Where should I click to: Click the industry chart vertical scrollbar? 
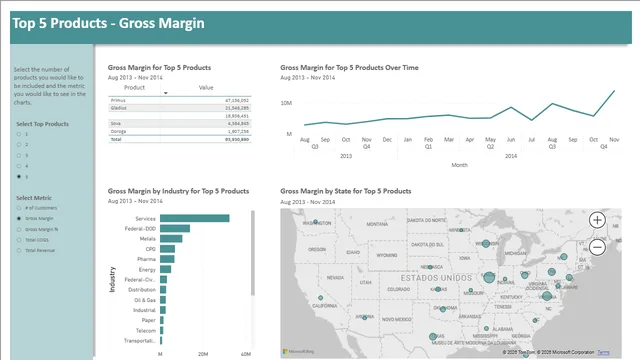(253, 253)
